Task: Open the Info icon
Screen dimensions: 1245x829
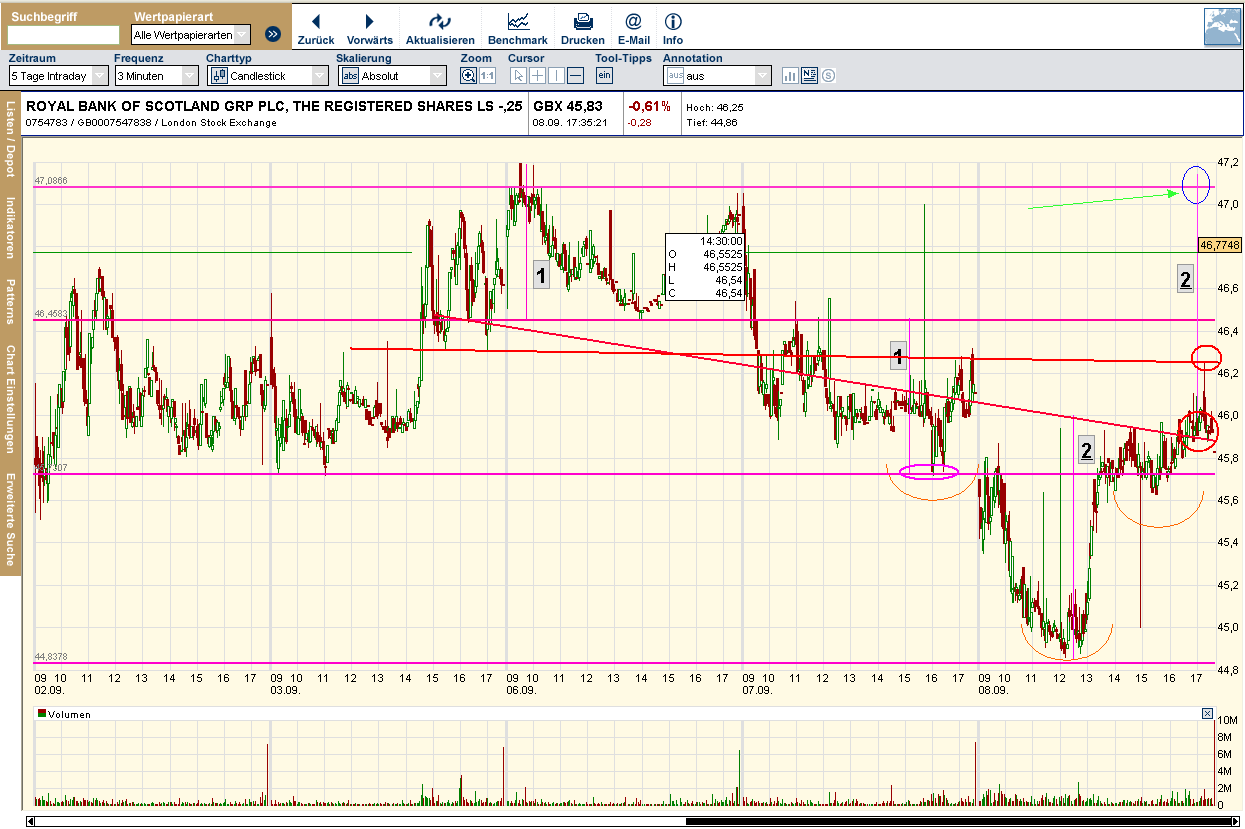Action: 672,26
